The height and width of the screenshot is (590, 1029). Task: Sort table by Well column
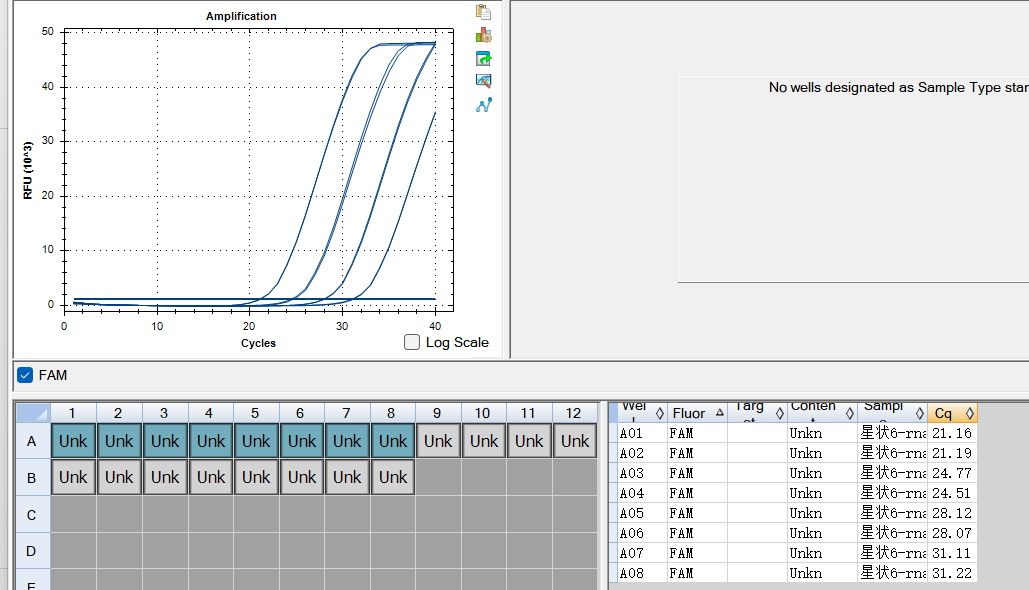[x=642, y=413]
